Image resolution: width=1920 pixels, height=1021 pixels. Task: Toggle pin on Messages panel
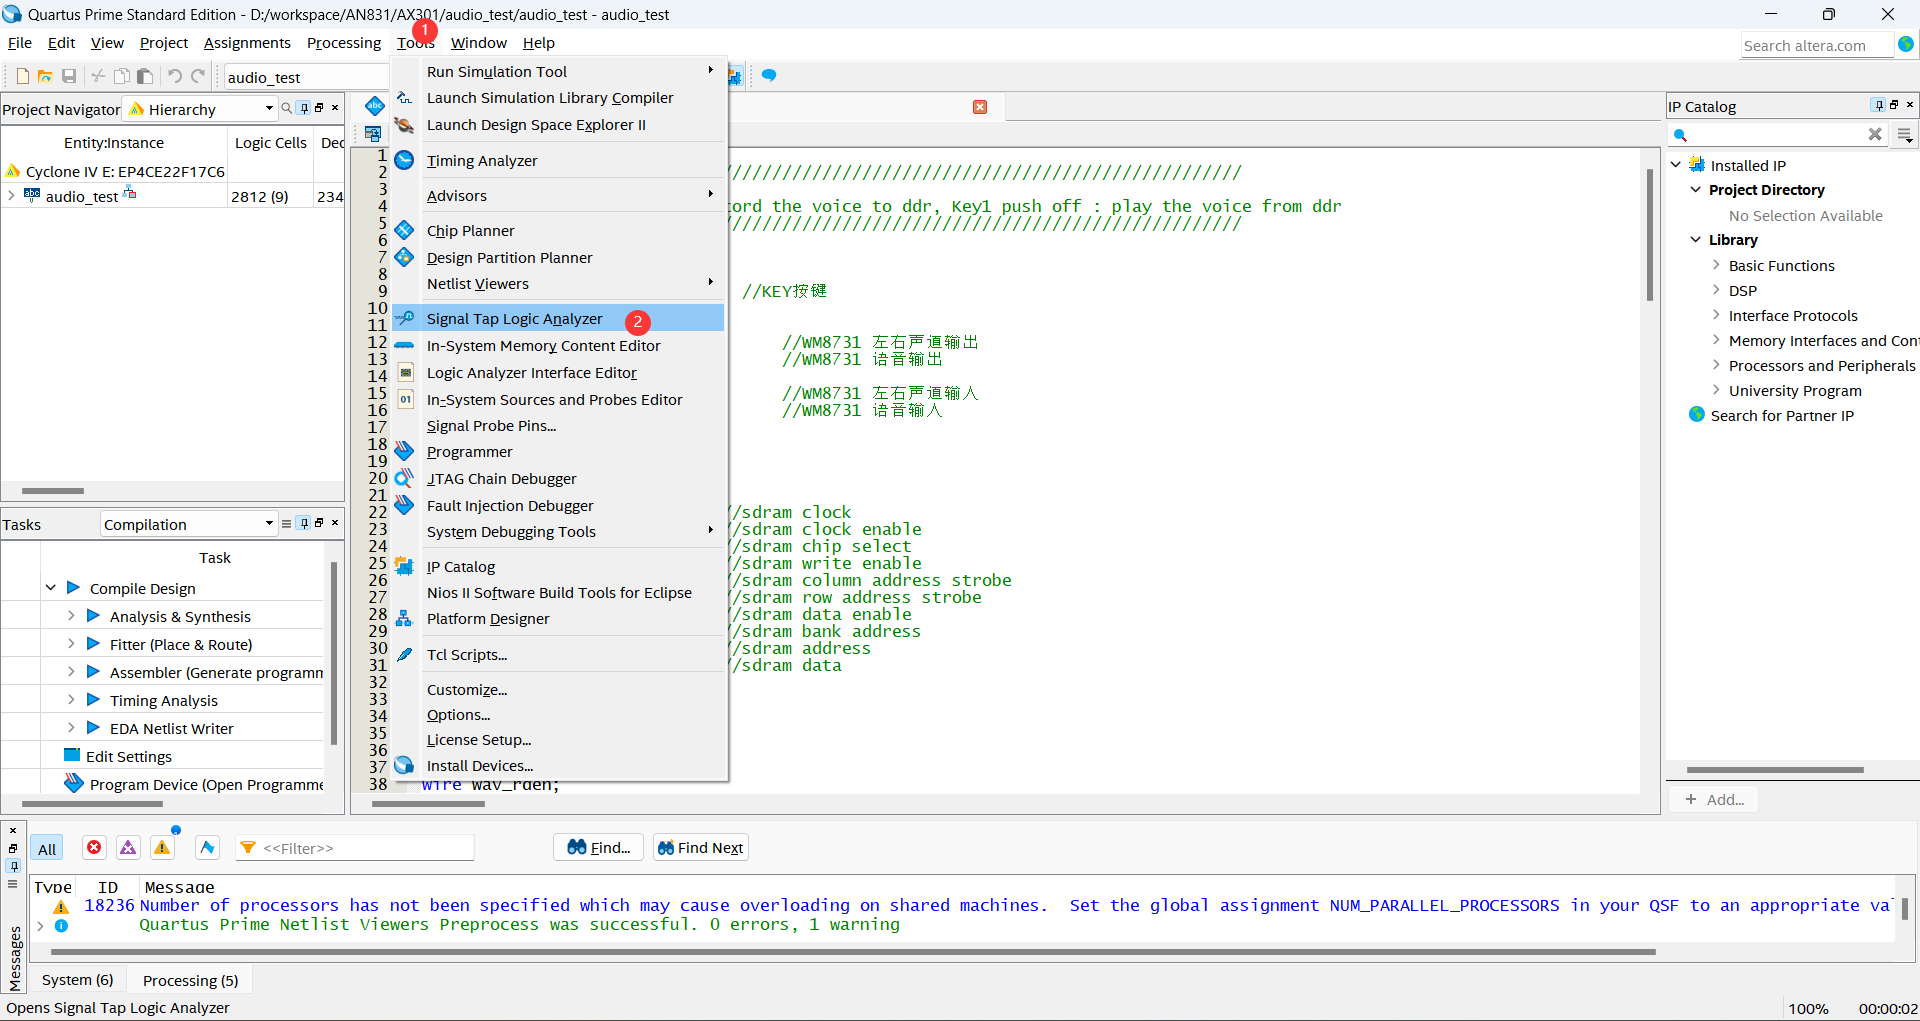coord(13,865)
